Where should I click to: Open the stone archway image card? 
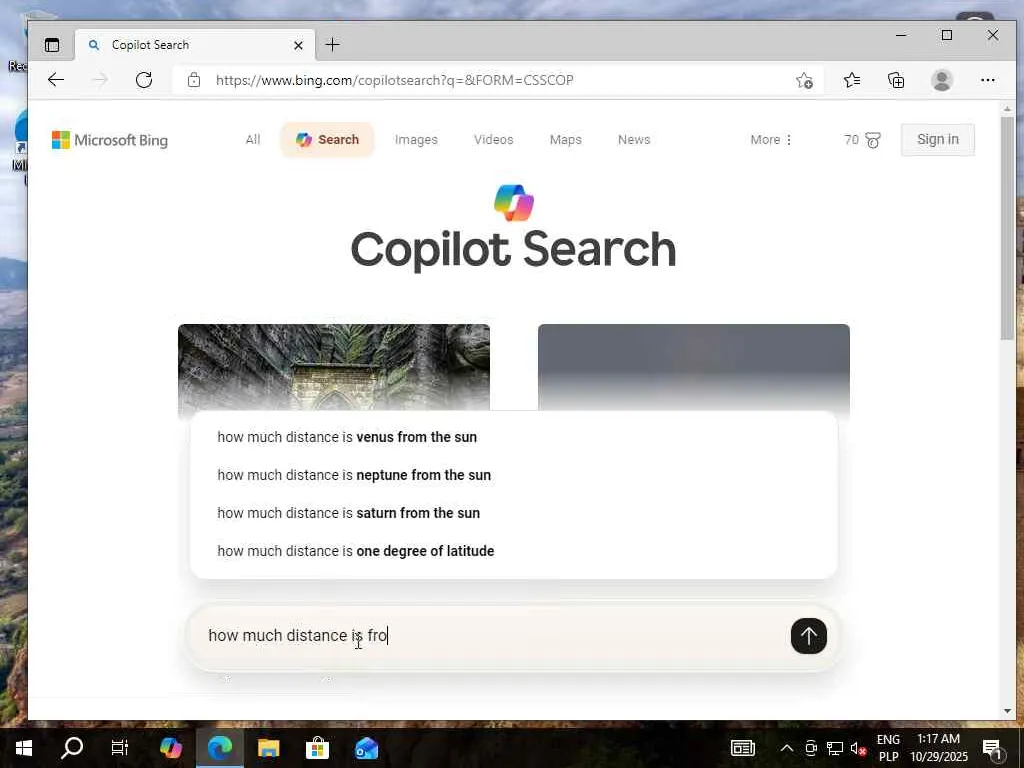[334, 367]
